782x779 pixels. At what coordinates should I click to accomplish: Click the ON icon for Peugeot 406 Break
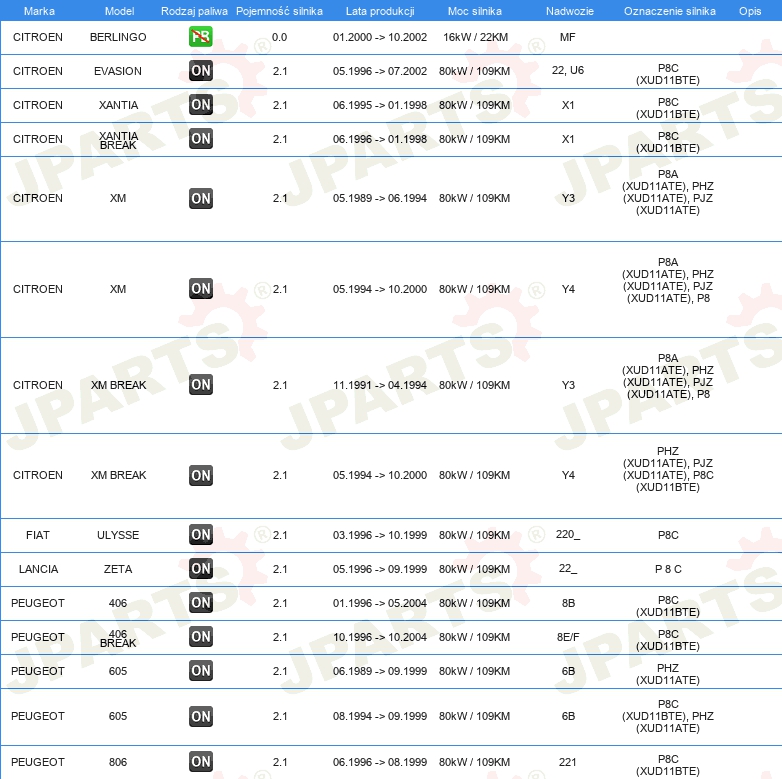coord(201,636)
